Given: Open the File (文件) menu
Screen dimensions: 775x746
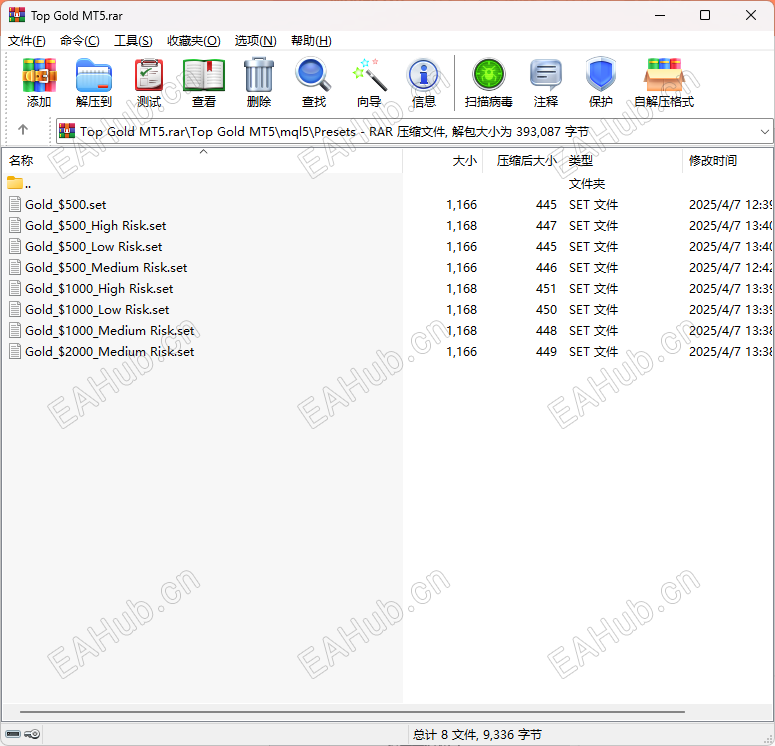Looking at the screenshot, I should (x=27, y=41).
